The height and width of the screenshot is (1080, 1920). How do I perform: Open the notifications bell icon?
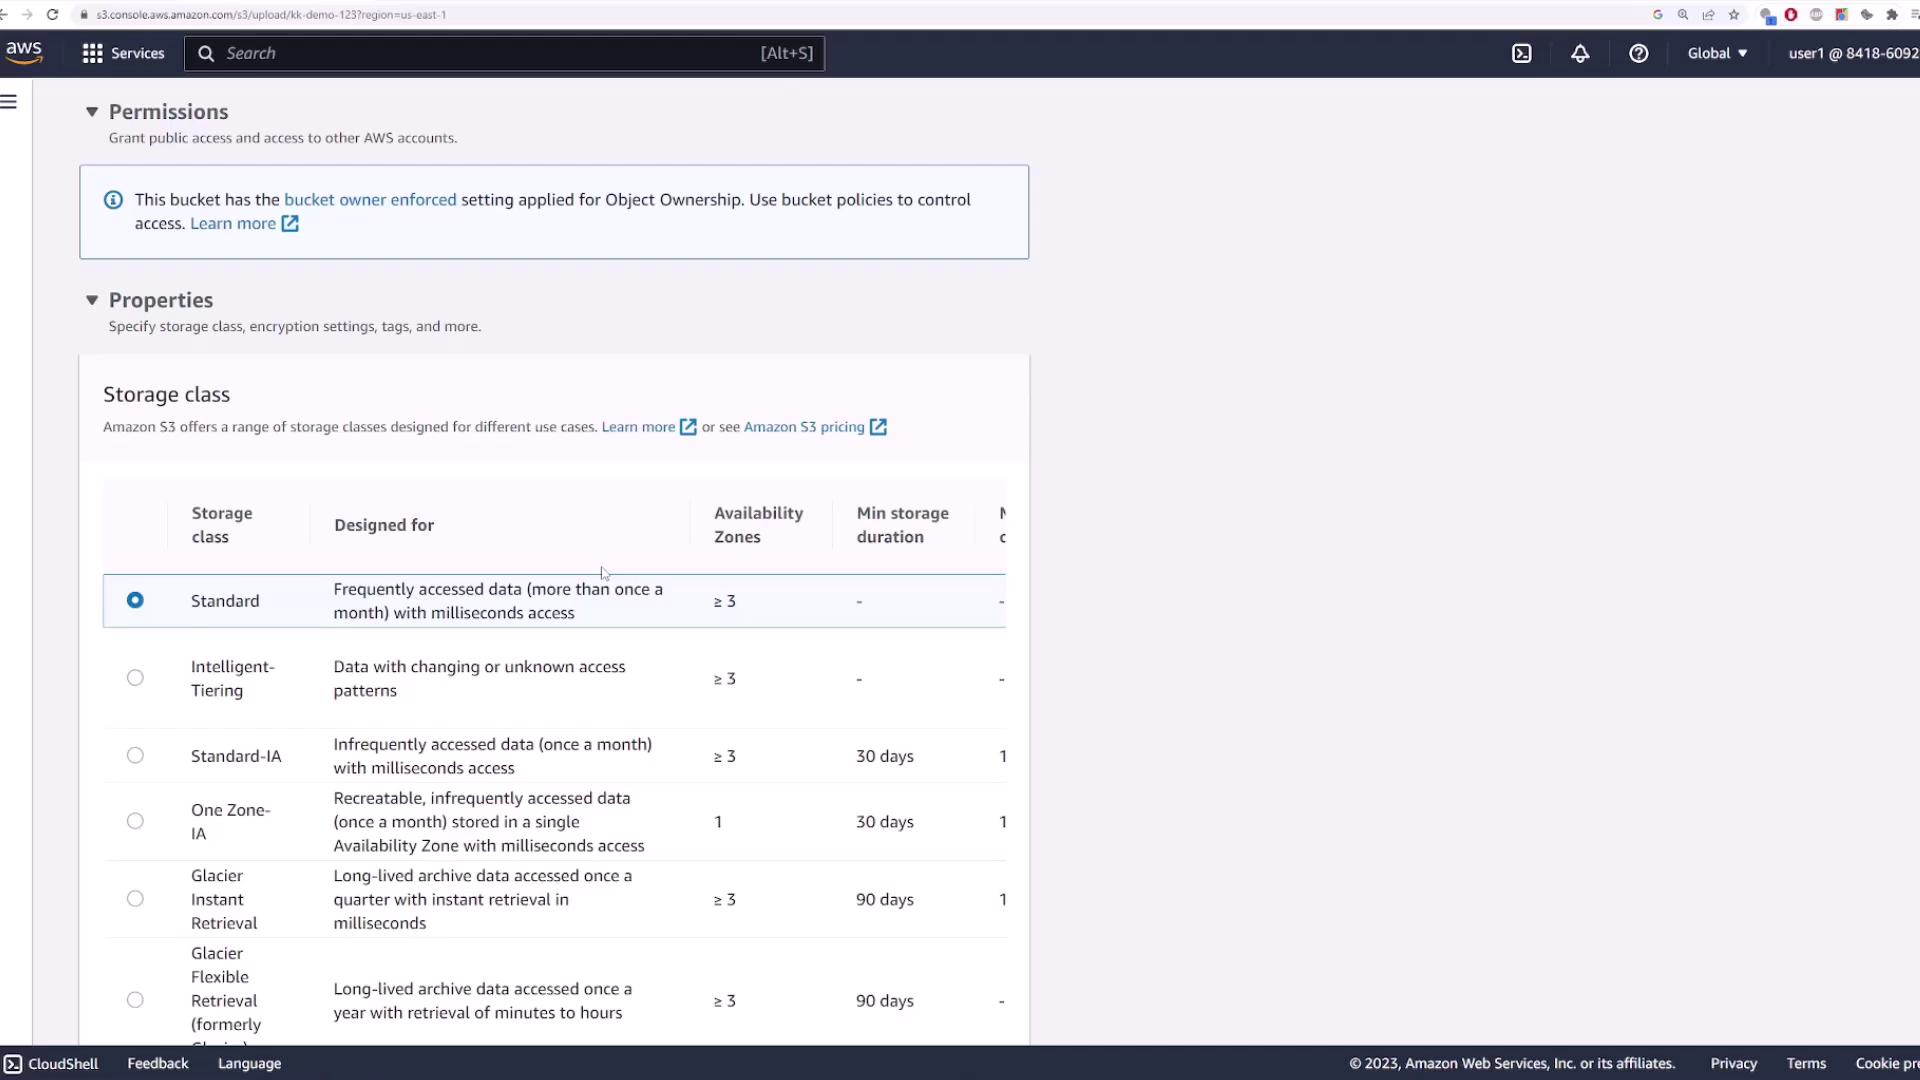click(x=1580, y=54)
